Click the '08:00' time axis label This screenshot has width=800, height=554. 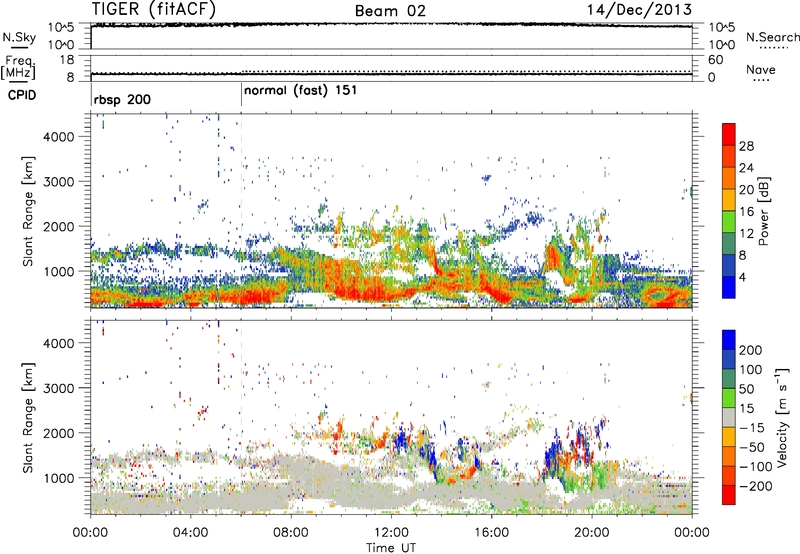pyautogui.click(x=291, y=533)
